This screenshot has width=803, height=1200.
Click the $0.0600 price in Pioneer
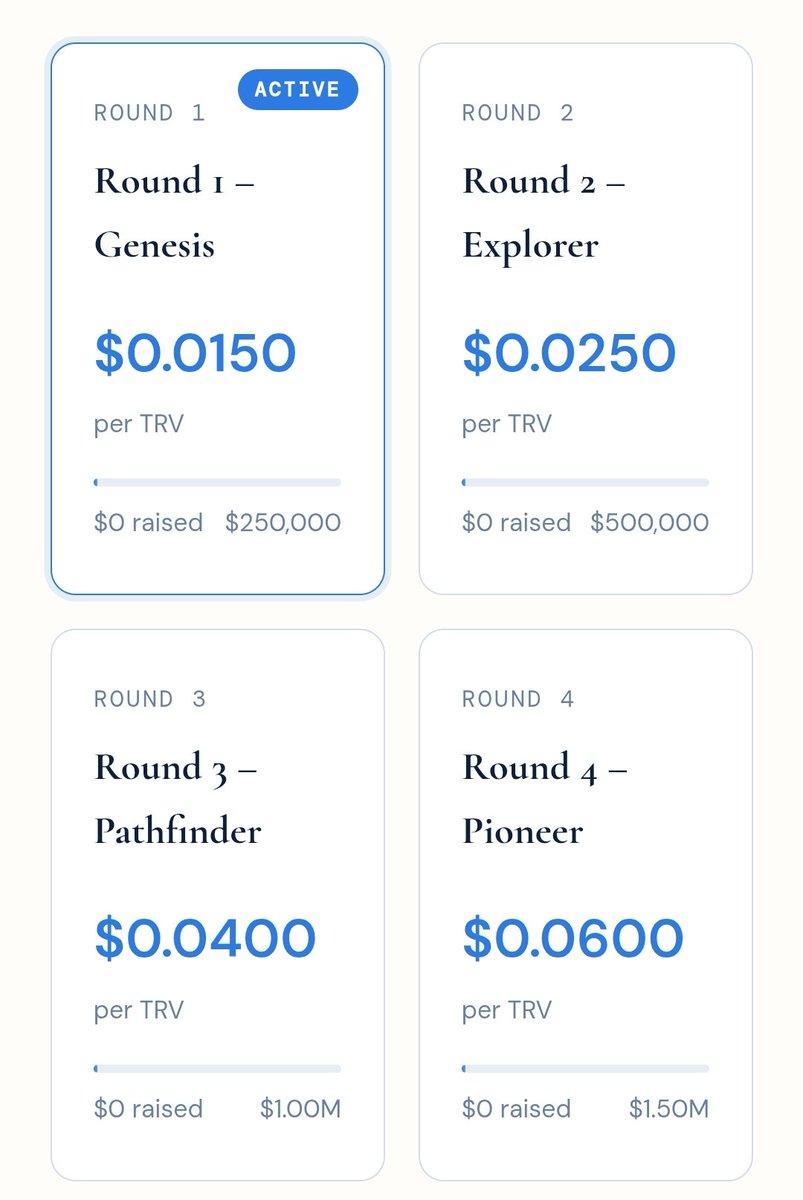coord(573,939)
